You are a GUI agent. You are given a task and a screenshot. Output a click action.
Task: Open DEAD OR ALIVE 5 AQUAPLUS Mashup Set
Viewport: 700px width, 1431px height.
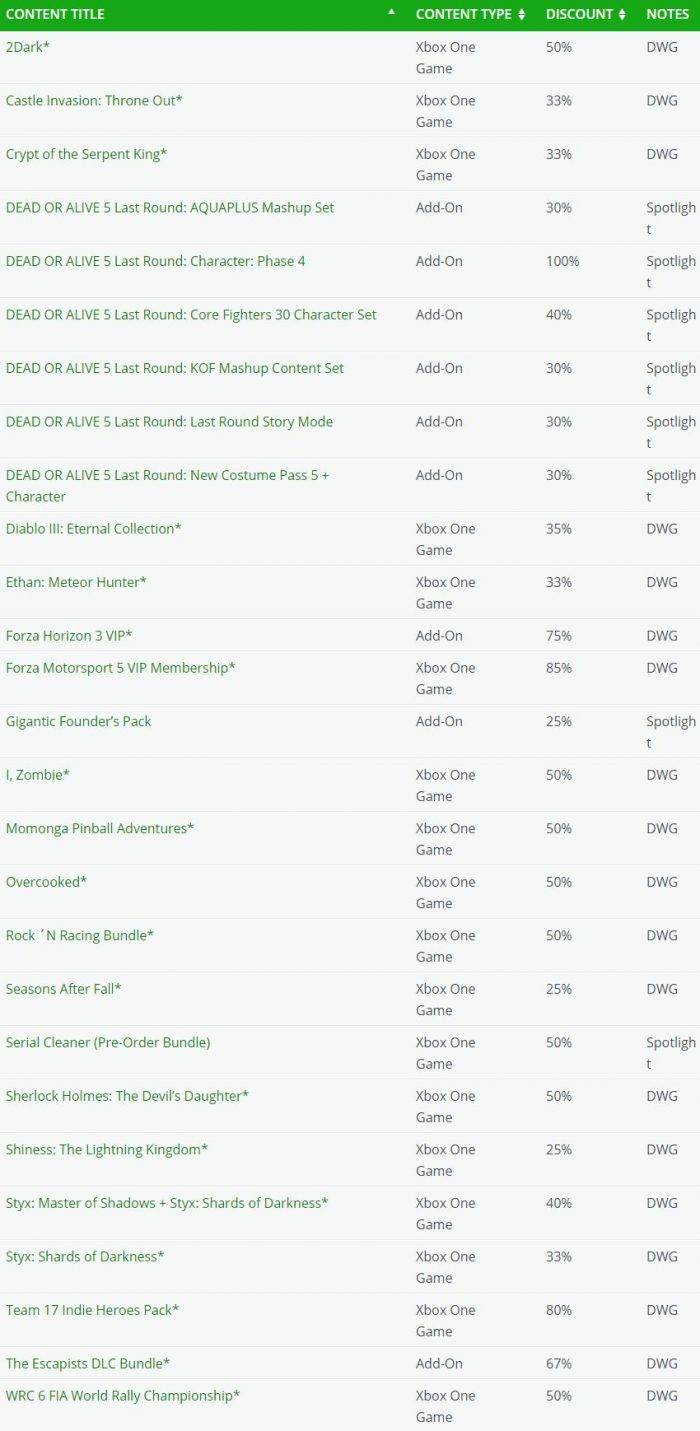[170, 208]
